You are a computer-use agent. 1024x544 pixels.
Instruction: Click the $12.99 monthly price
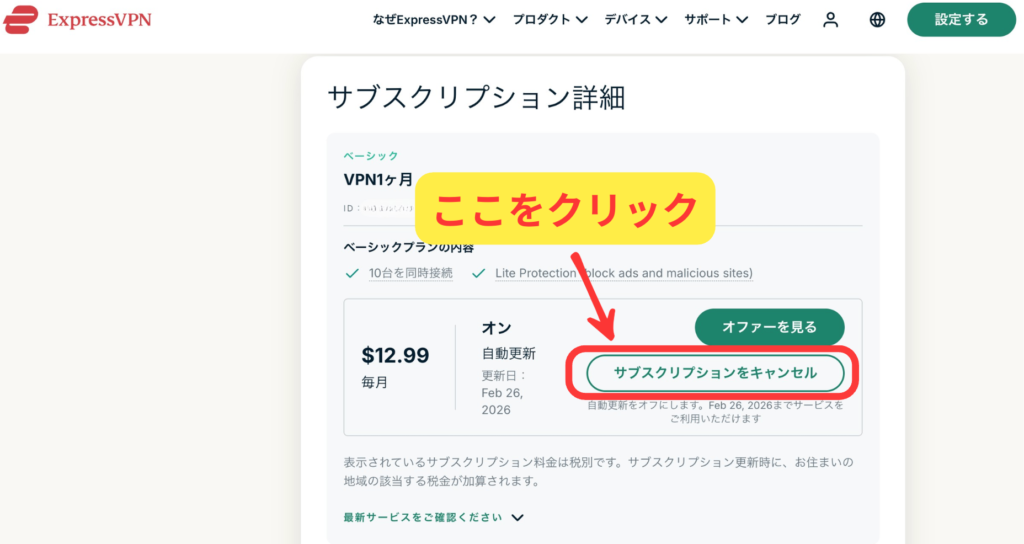(395, 355)
